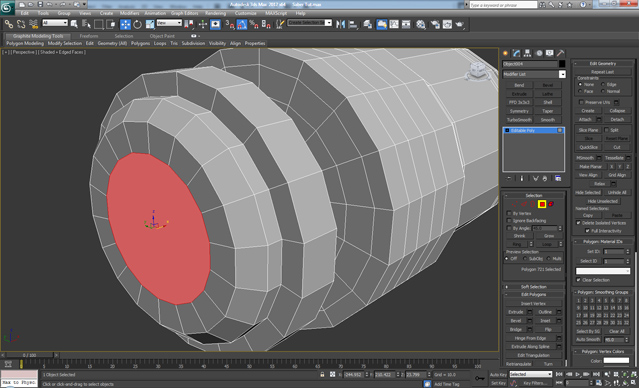The height and width of the screenshot is (388, 639).
Task: Select the Select and Link tool
Action: 8,24
